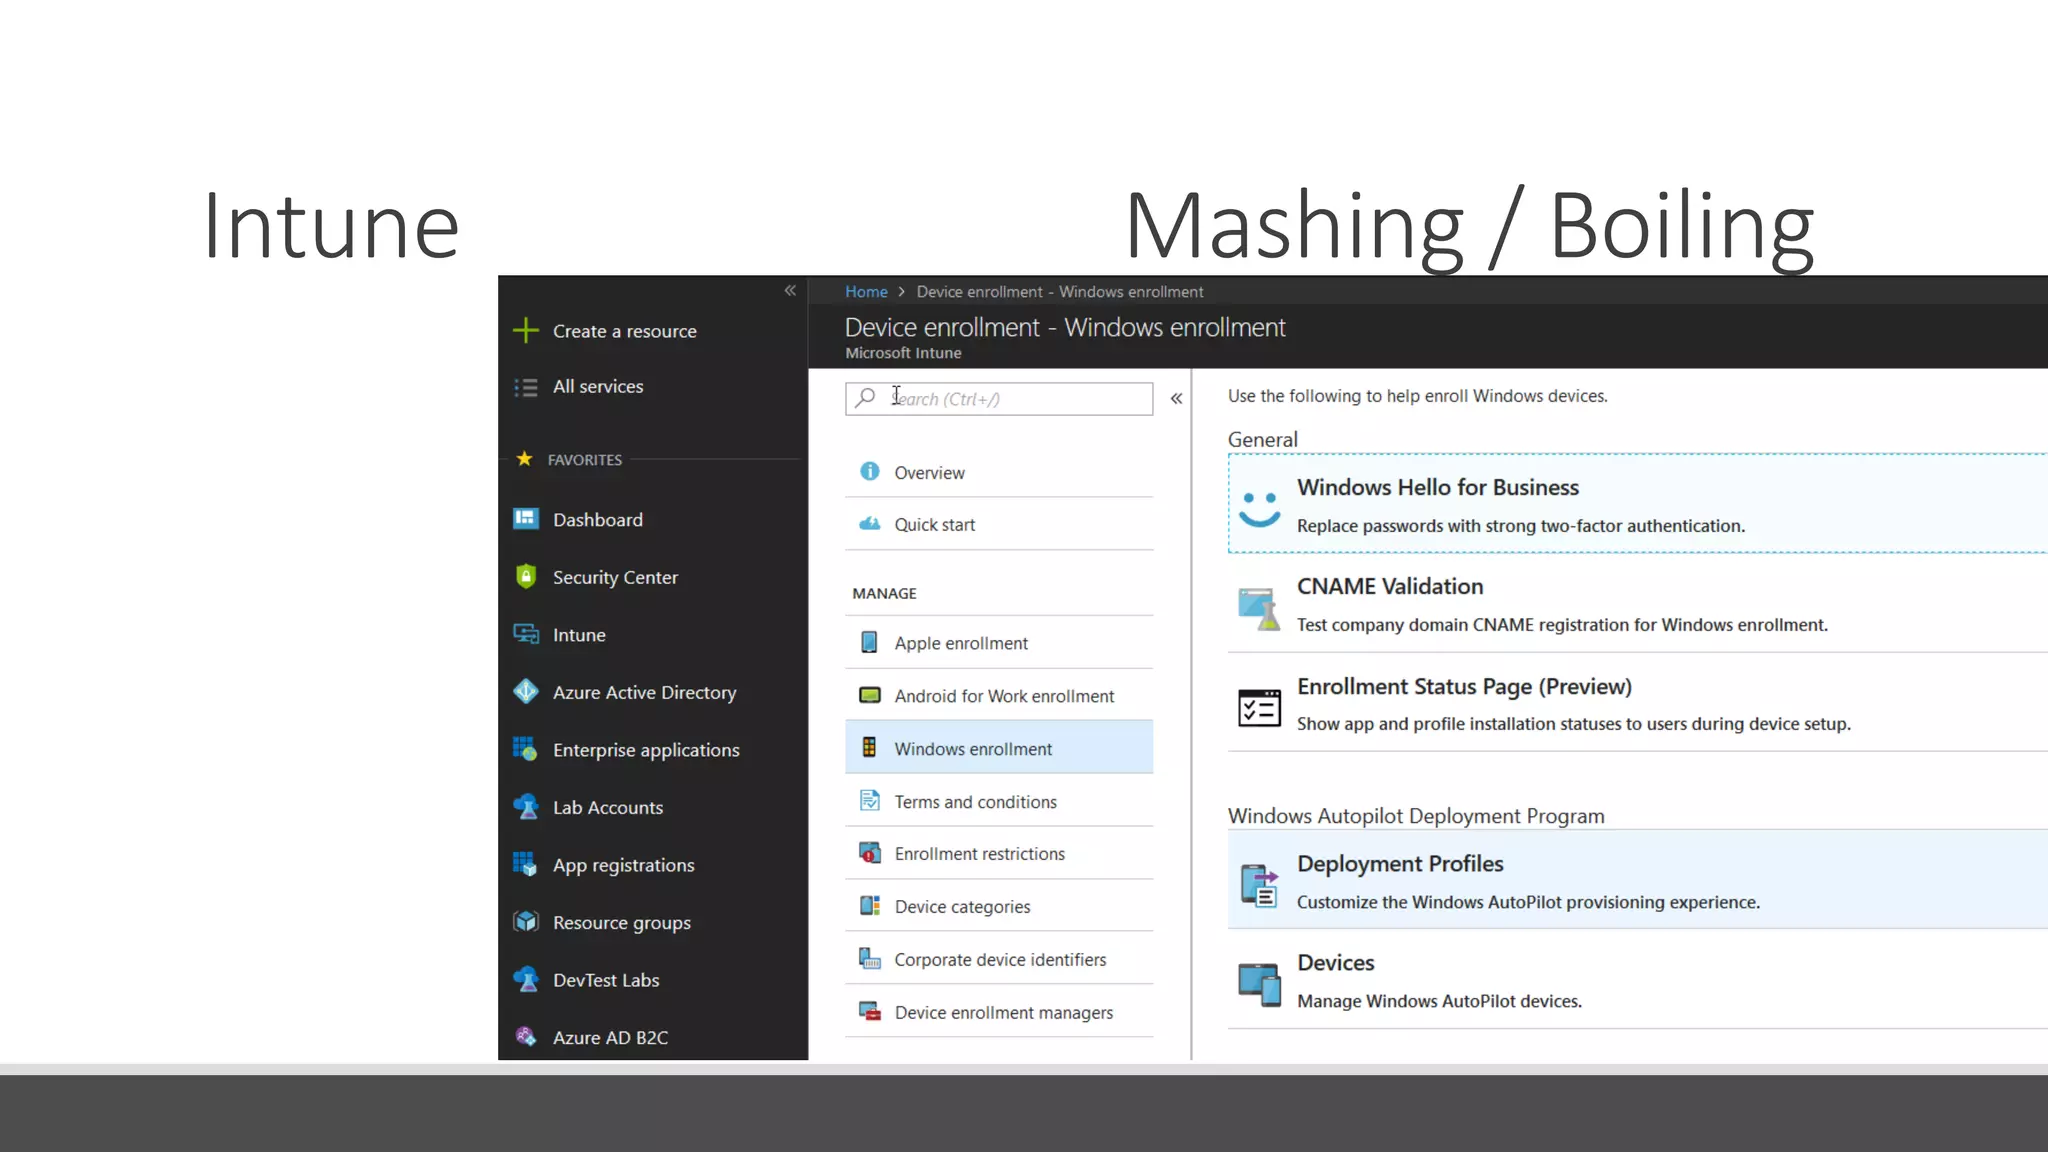Viewport: 2048px width, 1152px height.
Task: Click the Security Center shield icon
Action: tap(526, 576)
